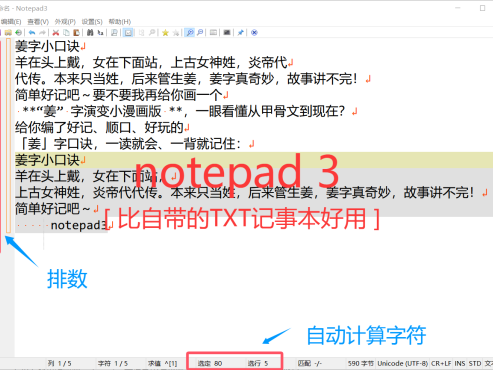Click the 字符 1/5 status field
Viewport: 493px width, 370px height.
(113, 363)
